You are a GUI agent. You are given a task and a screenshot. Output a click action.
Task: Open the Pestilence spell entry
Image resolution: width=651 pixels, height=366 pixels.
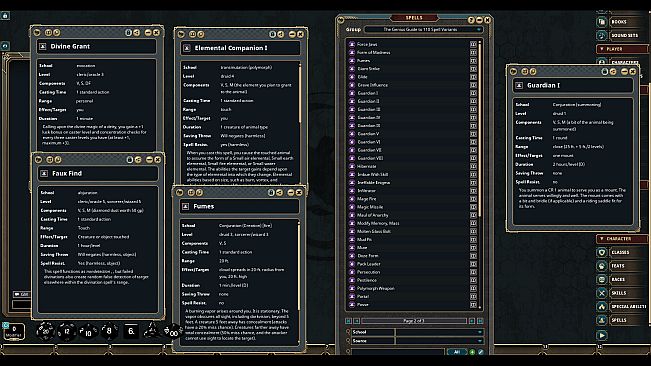[x=367, y=280]
